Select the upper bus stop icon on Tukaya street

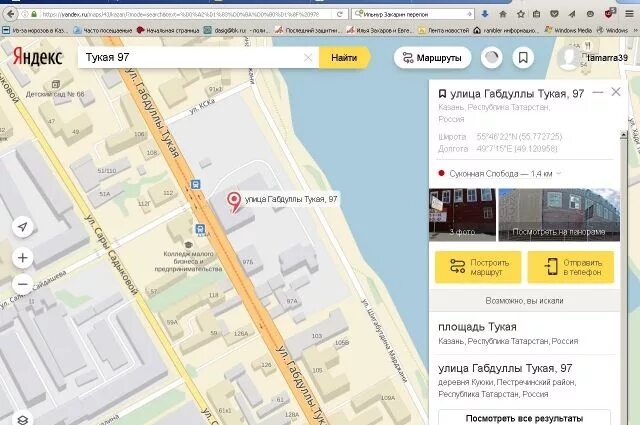point(196,184)
